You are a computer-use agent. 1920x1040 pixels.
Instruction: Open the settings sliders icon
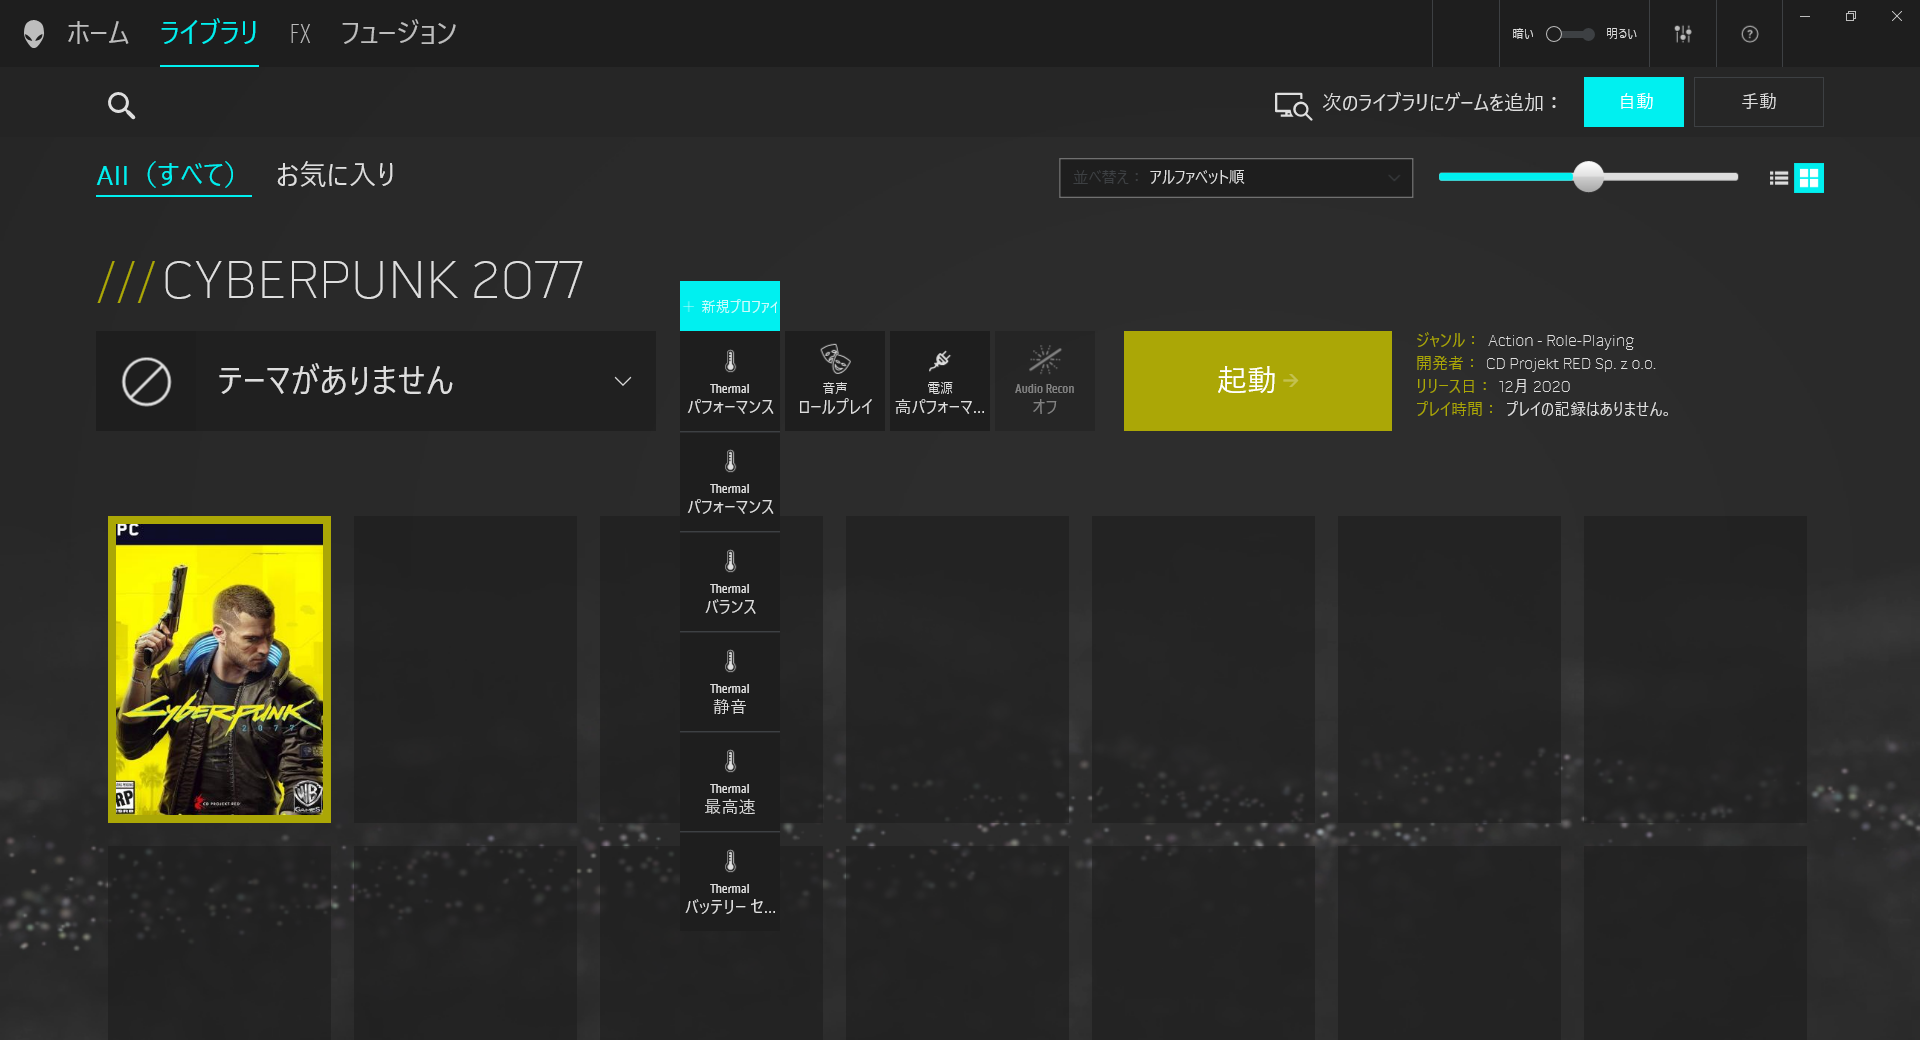tap(1683, 34)
